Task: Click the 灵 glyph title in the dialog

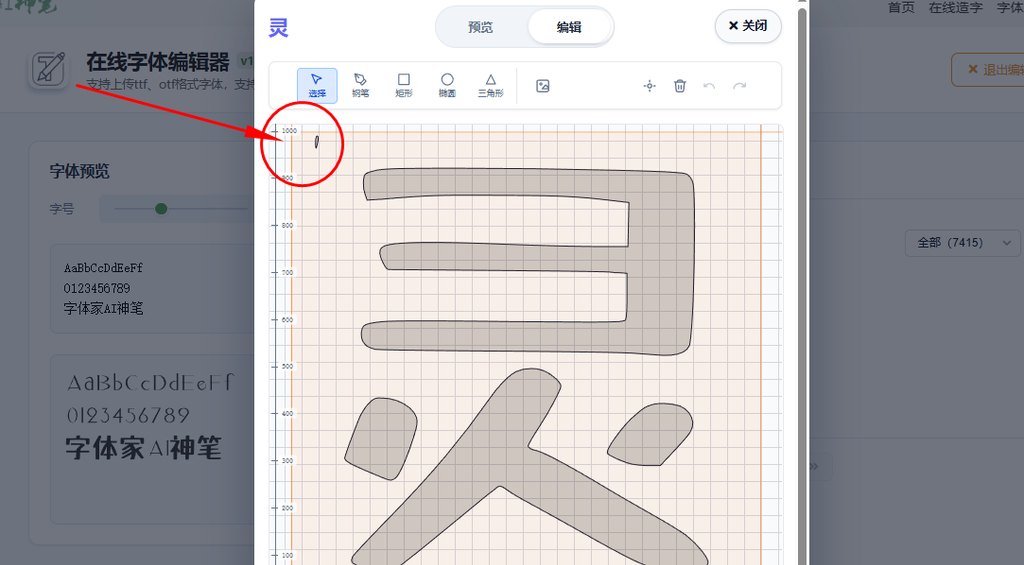Action: click(278, 27)
